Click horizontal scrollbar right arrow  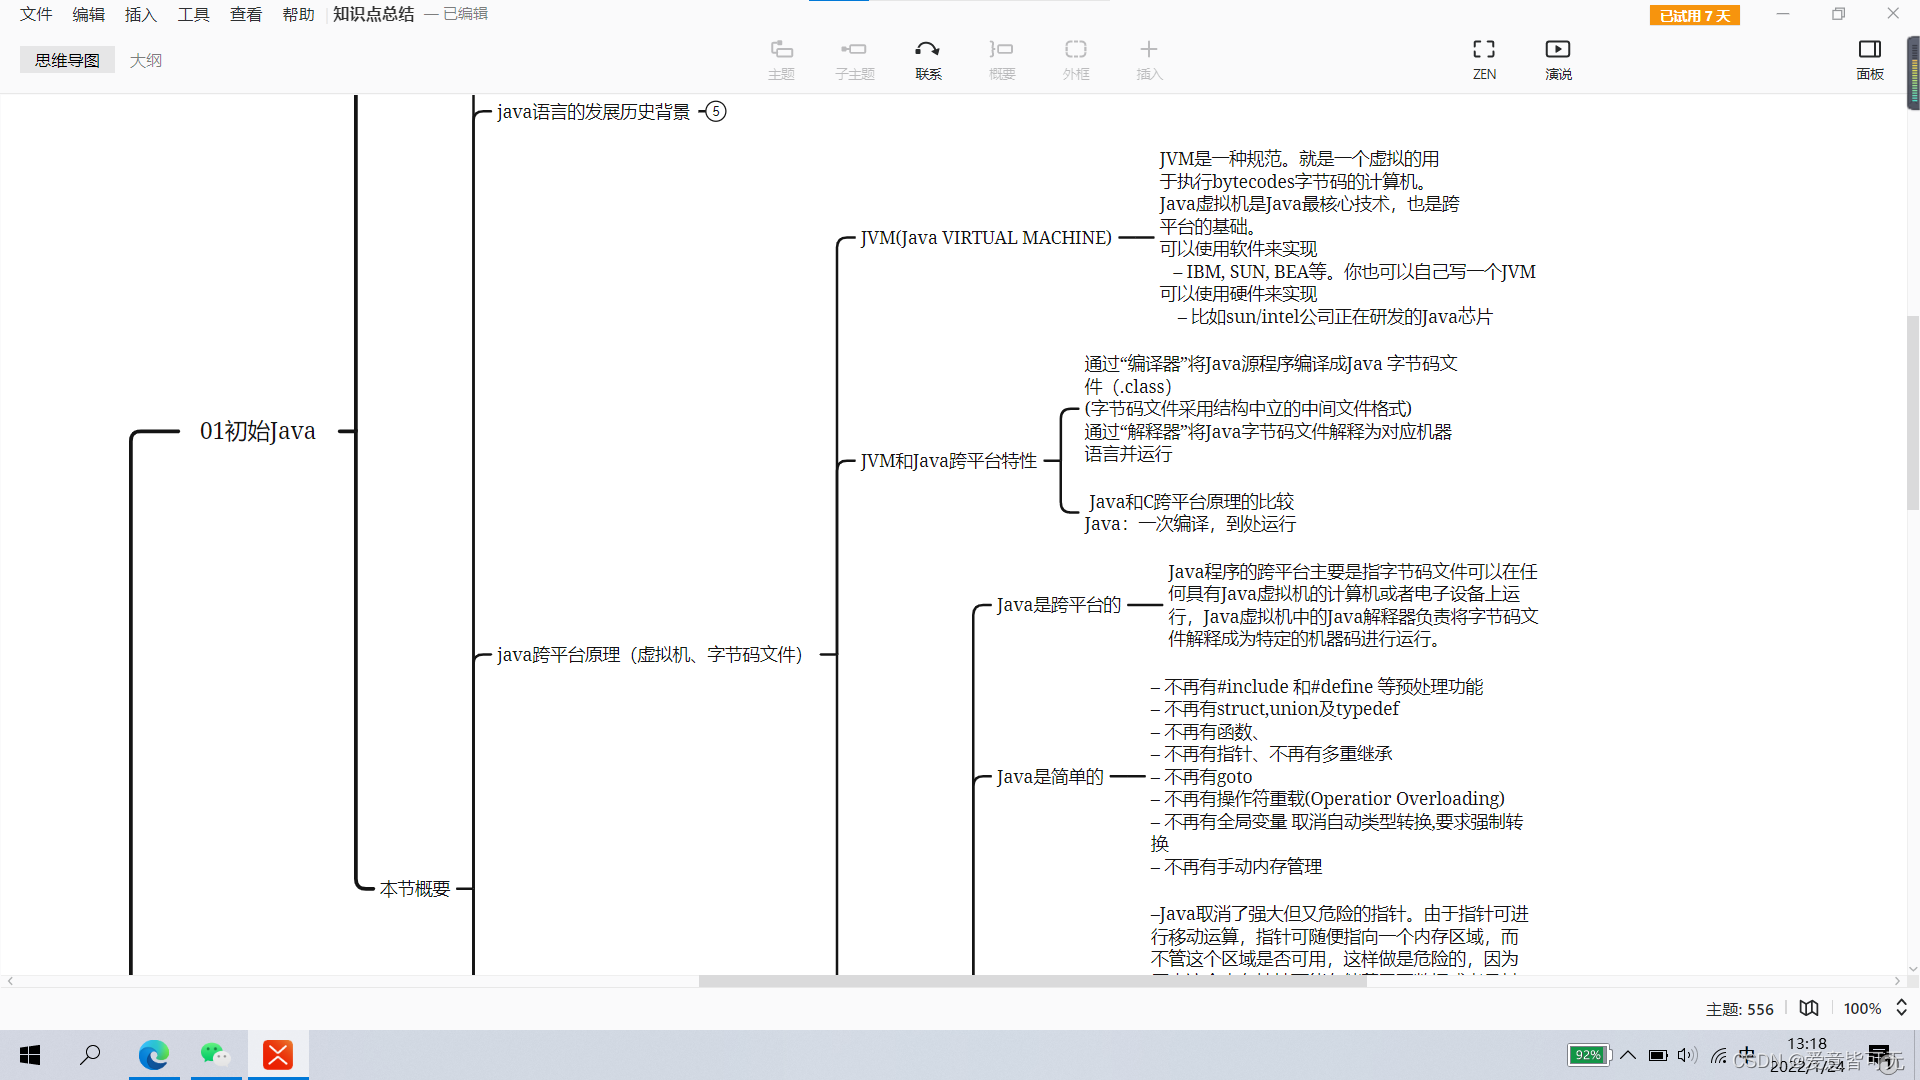1897,981
